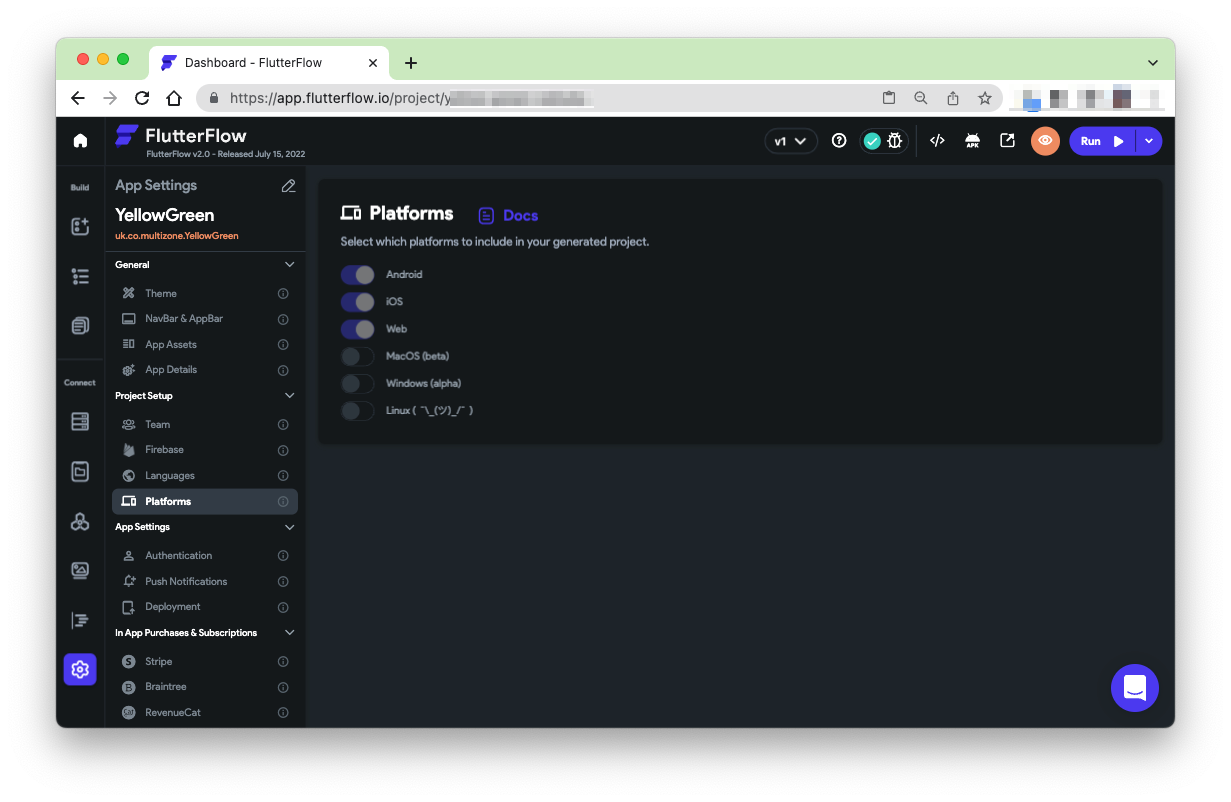
Task: Open the widget builder icon in left rail
Action: click(x=80, y=226)
